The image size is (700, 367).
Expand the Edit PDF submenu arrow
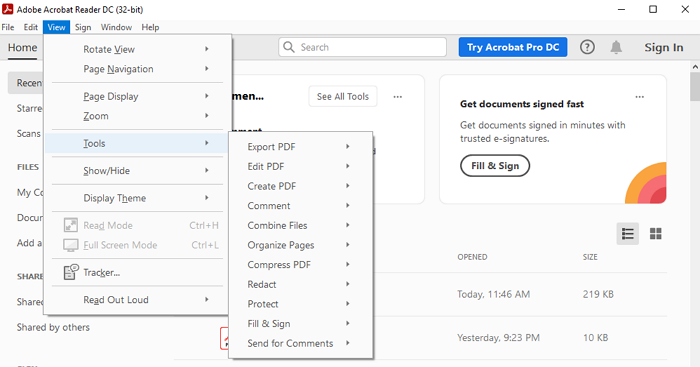pos(347,166)
